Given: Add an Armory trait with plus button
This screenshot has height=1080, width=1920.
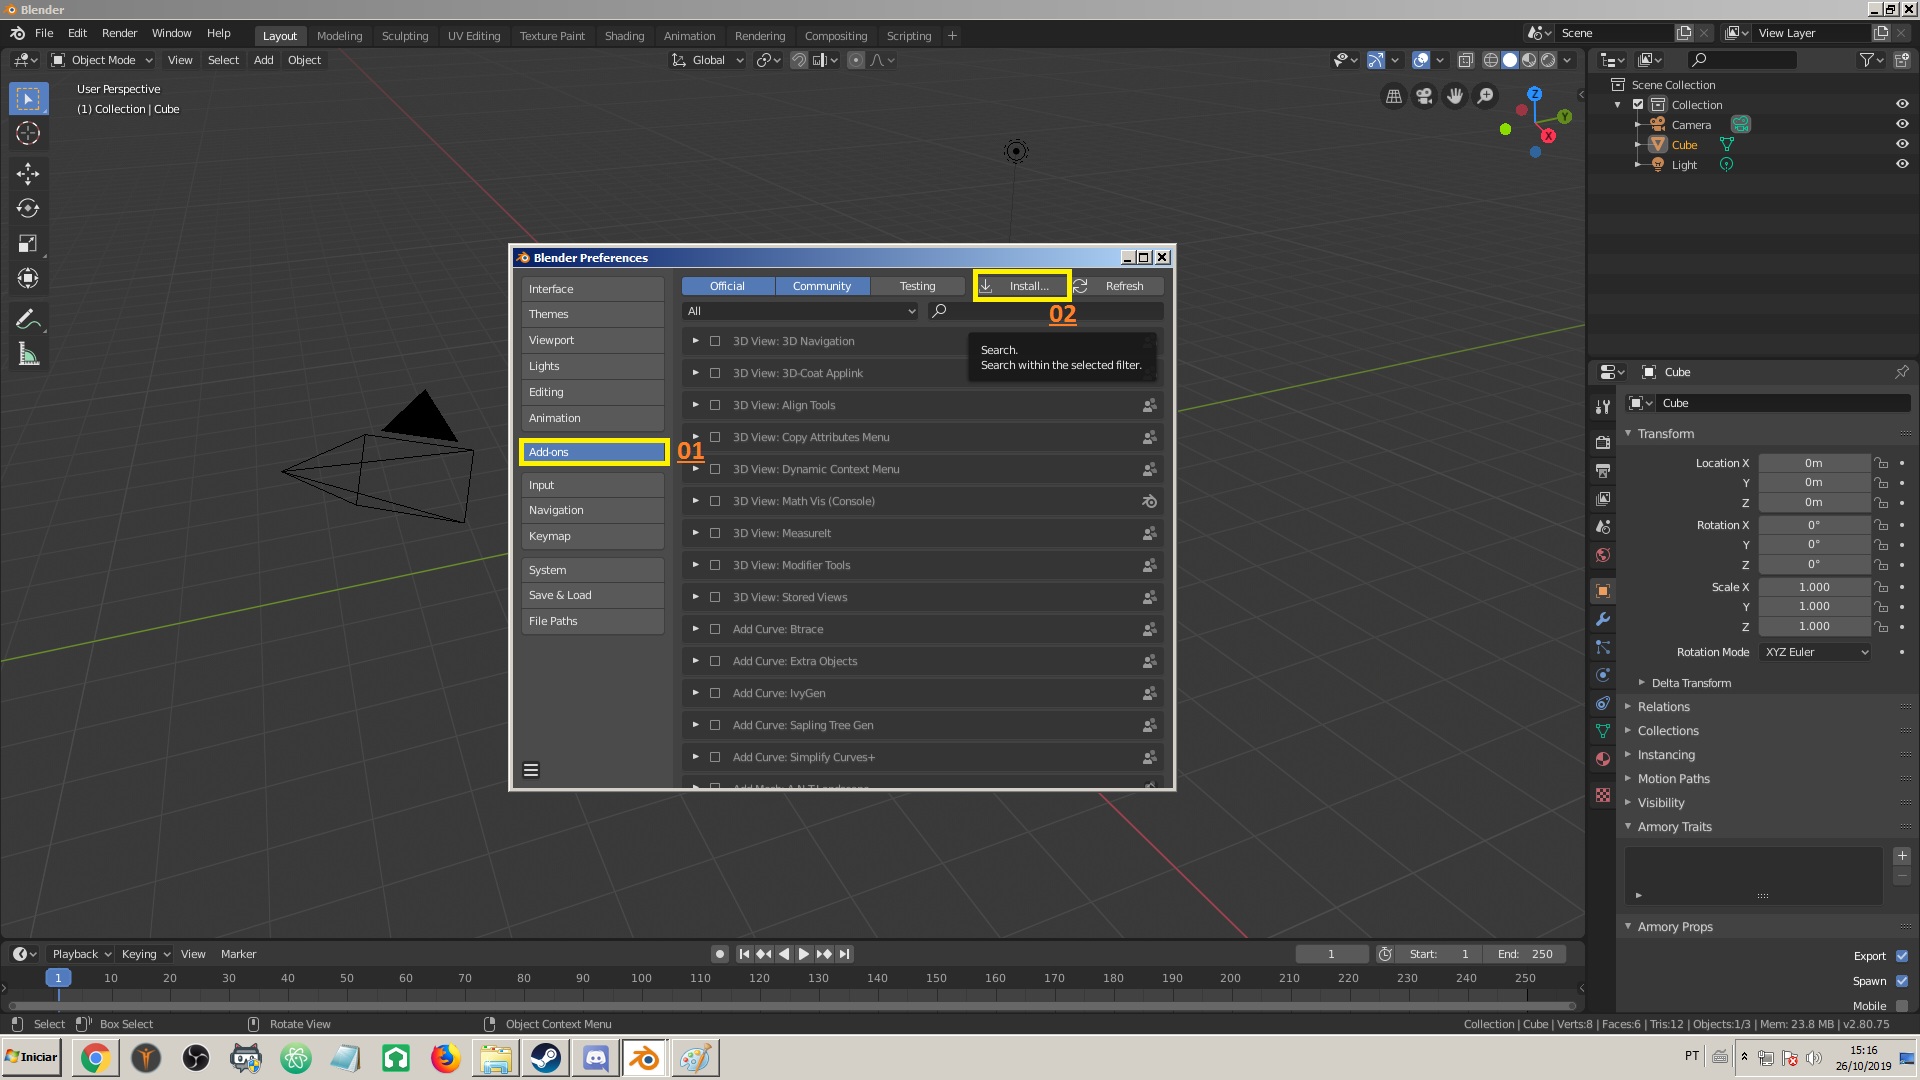Looking at the screenshot, I should pyautogui.click(x=1902, y=856).
